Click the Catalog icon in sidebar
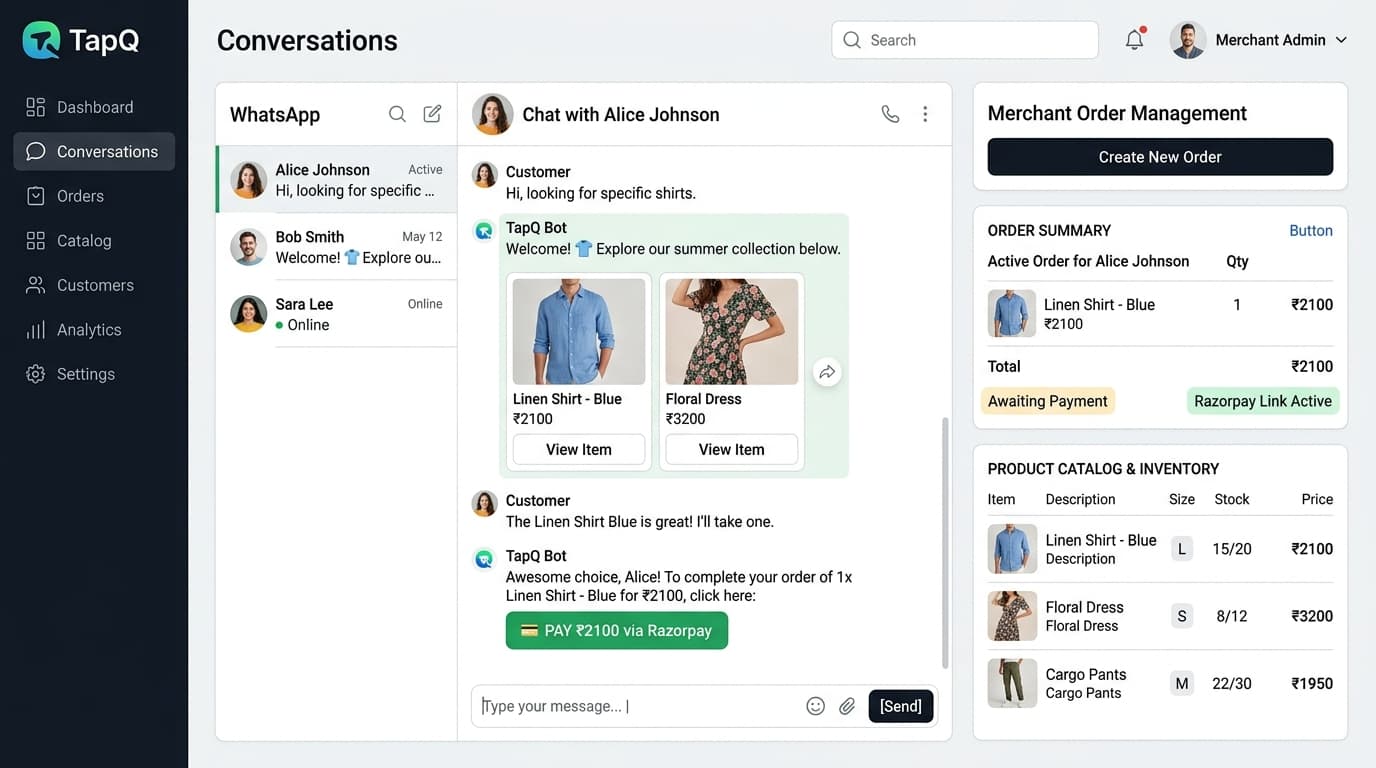Viewport: 1376px width, 768px height. (36, 241)
